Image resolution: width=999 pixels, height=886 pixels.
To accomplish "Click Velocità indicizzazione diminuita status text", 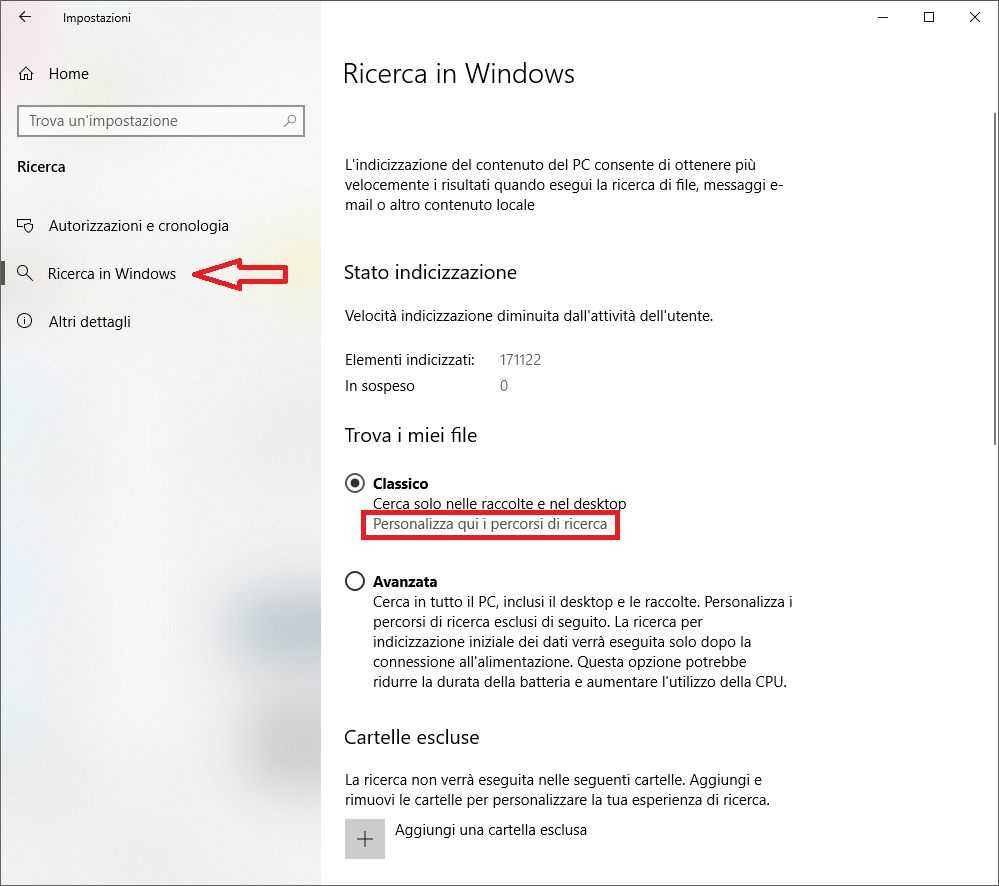I will (x=529, y=316).
